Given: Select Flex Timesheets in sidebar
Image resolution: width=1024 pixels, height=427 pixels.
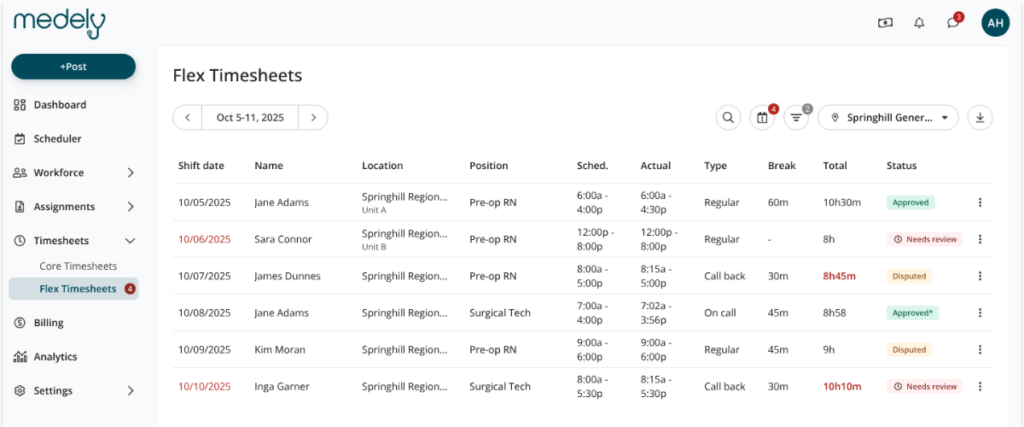Looking at the screenshot, I should point(74,289).
